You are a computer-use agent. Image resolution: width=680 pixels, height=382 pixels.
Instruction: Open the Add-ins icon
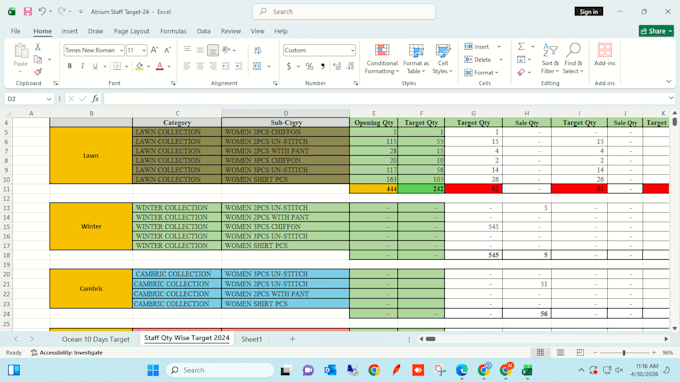[x=605, y=55]
